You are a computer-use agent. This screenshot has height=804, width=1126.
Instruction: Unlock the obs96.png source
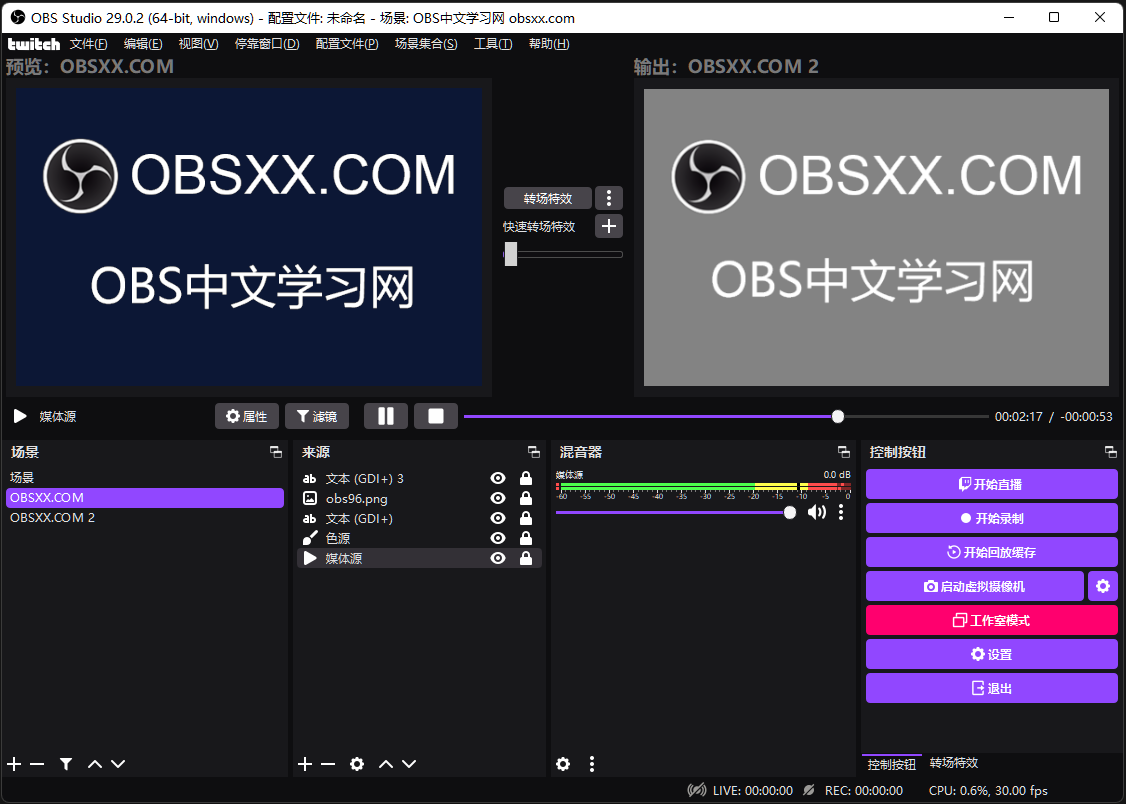click(x=526, y=498)
